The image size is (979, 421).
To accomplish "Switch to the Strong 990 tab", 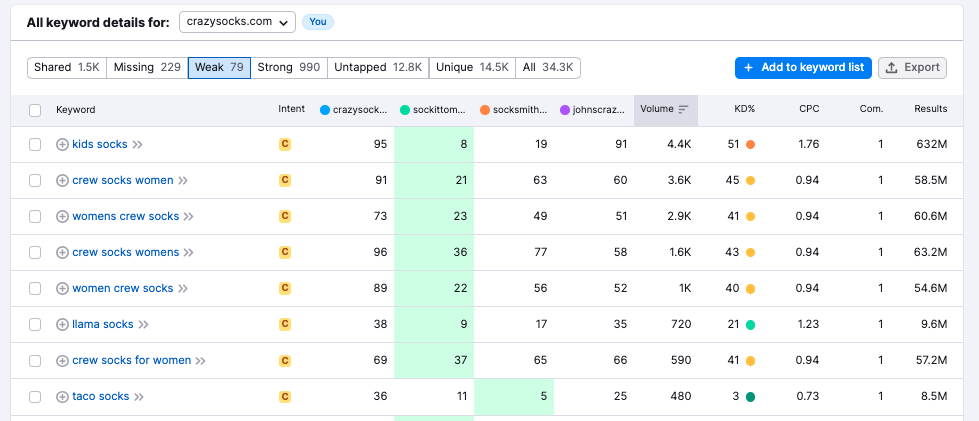I will tap(289, 67).
